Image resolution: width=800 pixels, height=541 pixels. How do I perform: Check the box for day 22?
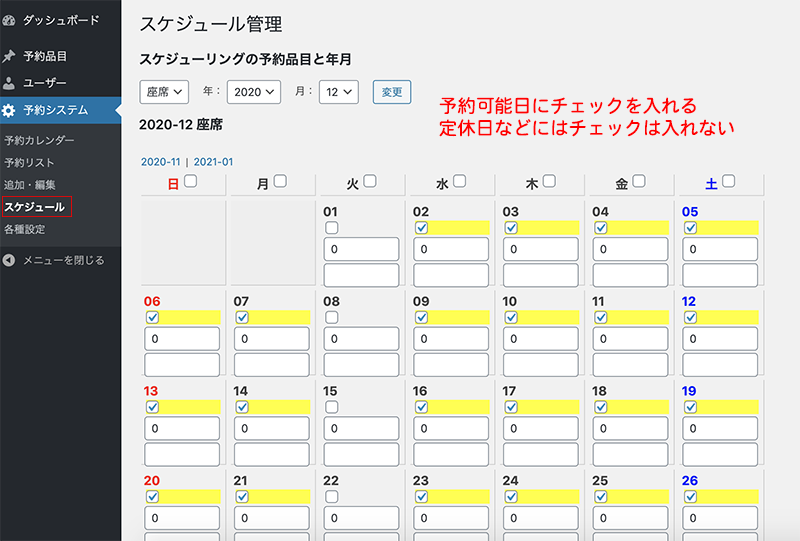click(x=332, y=497)
